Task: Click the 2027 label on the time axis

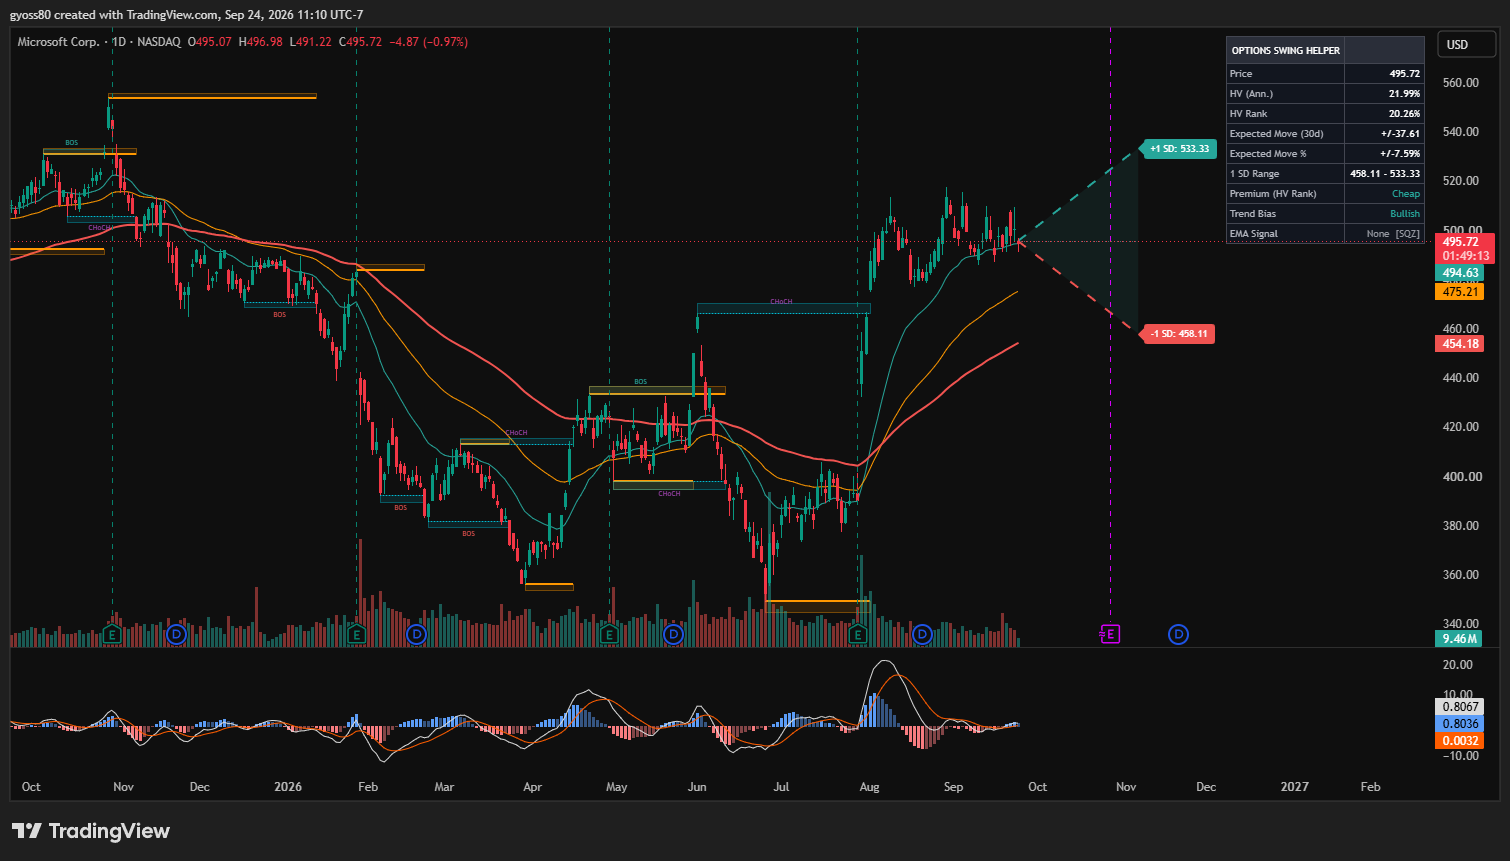Action: click(1295, 787)
